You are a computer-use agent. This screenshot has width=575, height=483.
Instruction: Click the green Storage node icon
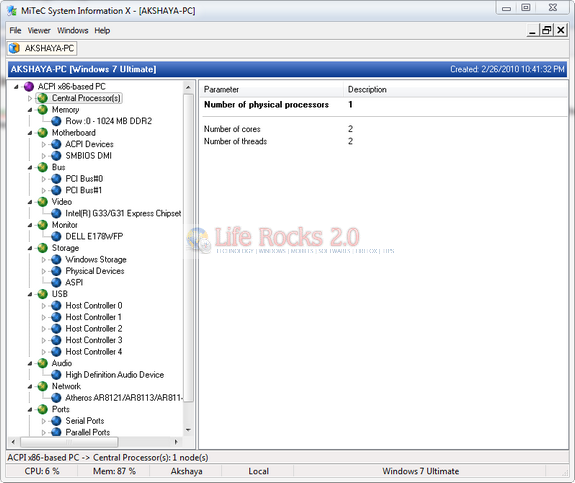coord(43,248)
